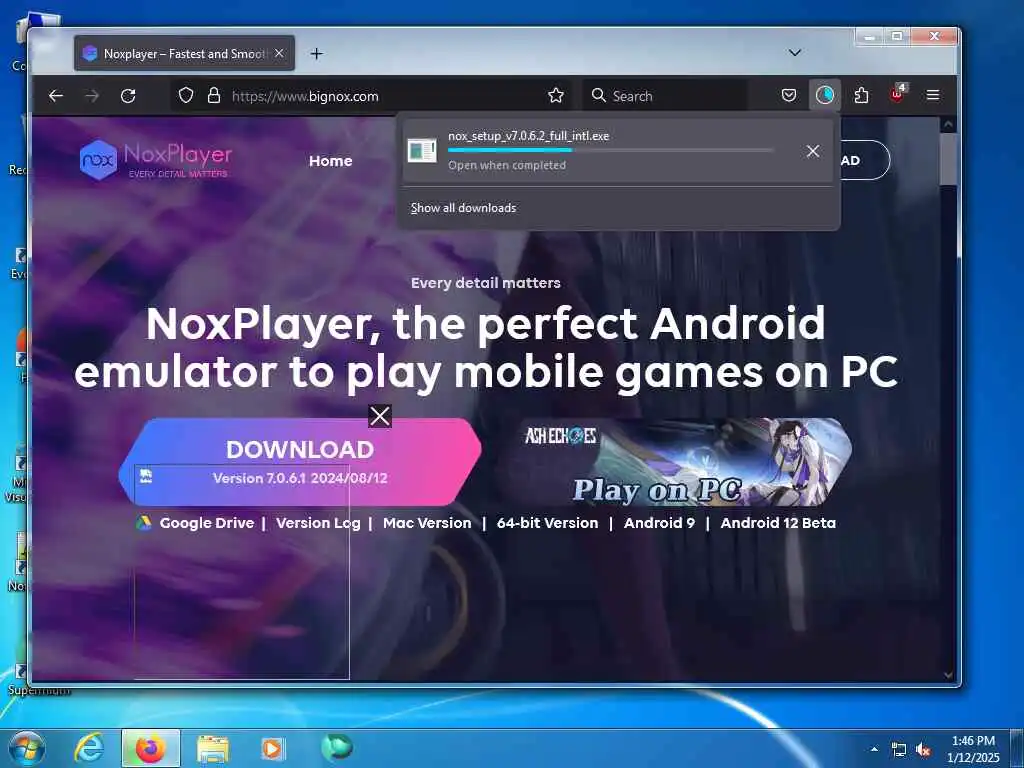1024x768 pixels.
Task: Click the page scrollbar down arrow
Action: 948,675
